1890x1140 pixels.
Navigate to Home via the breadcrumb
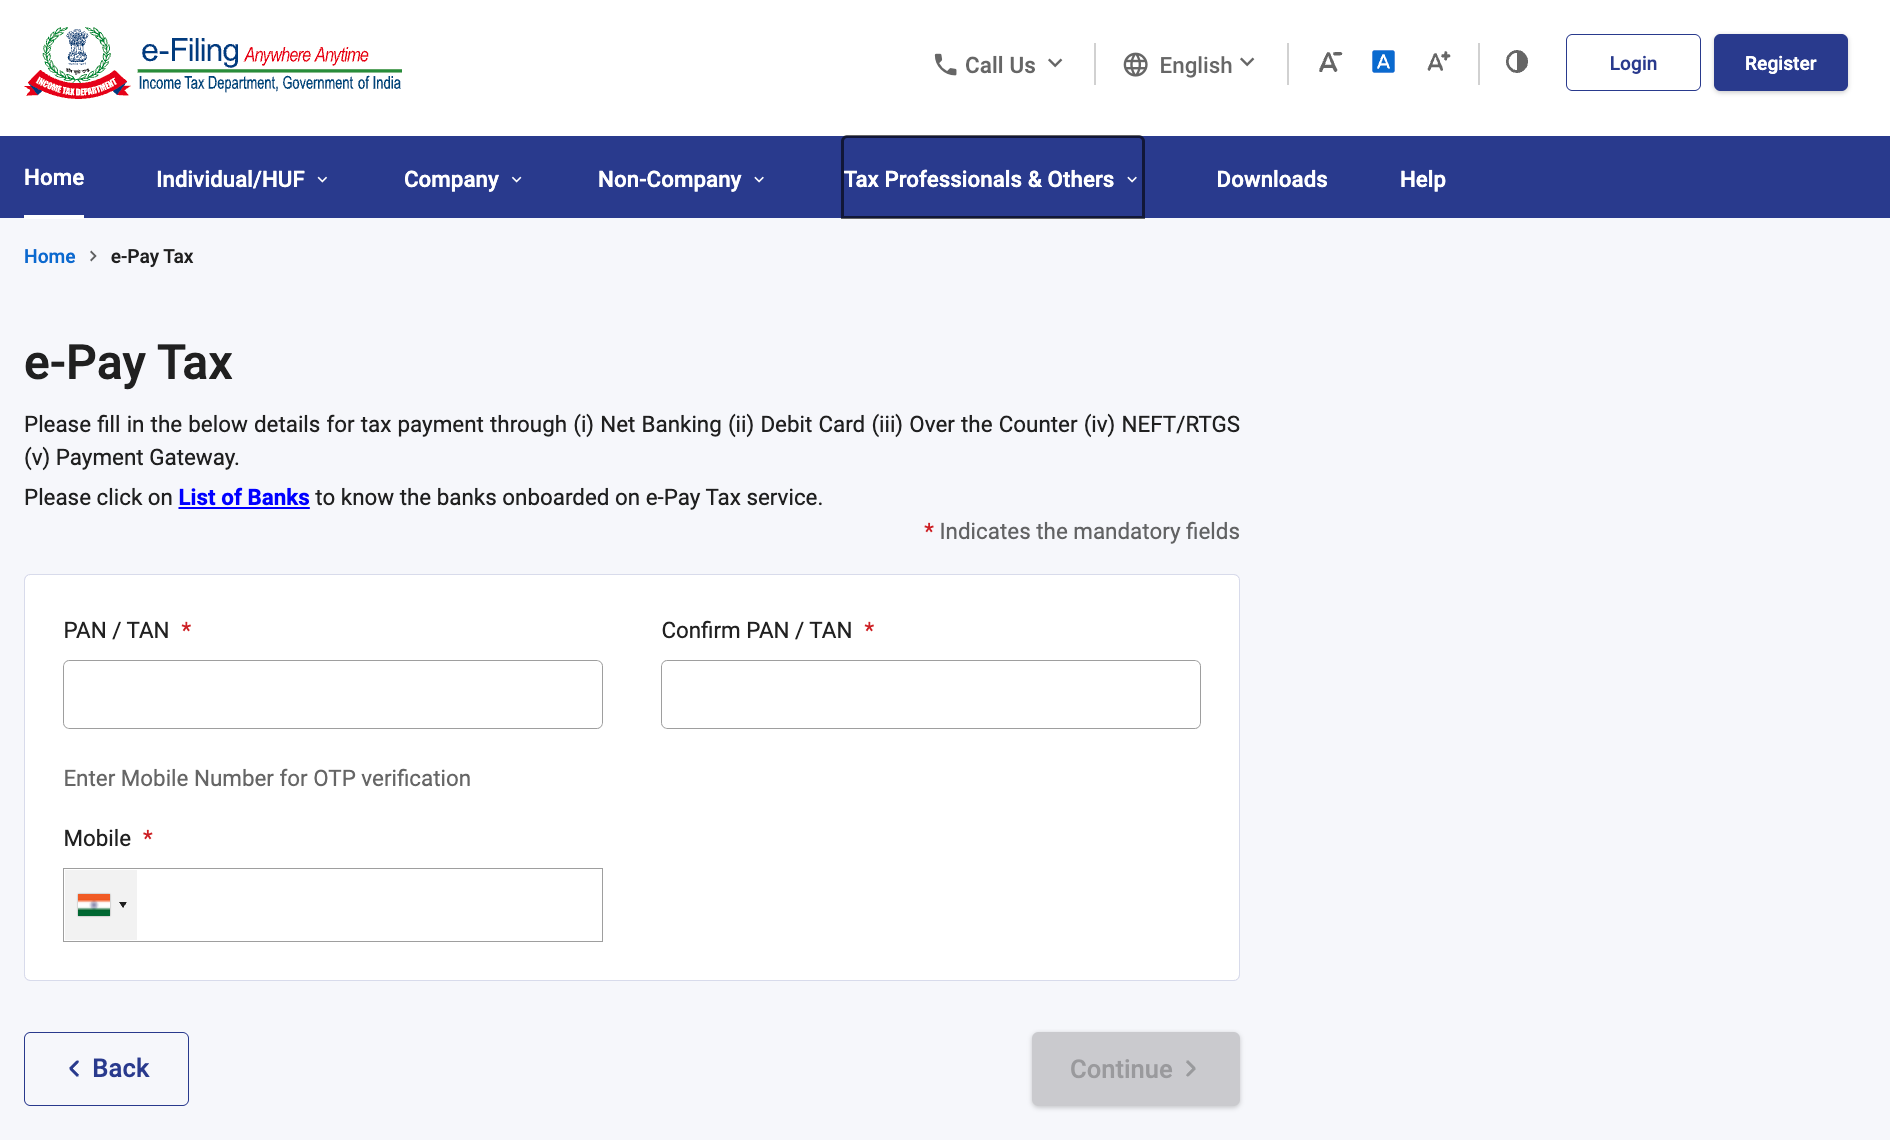point(49,256)
